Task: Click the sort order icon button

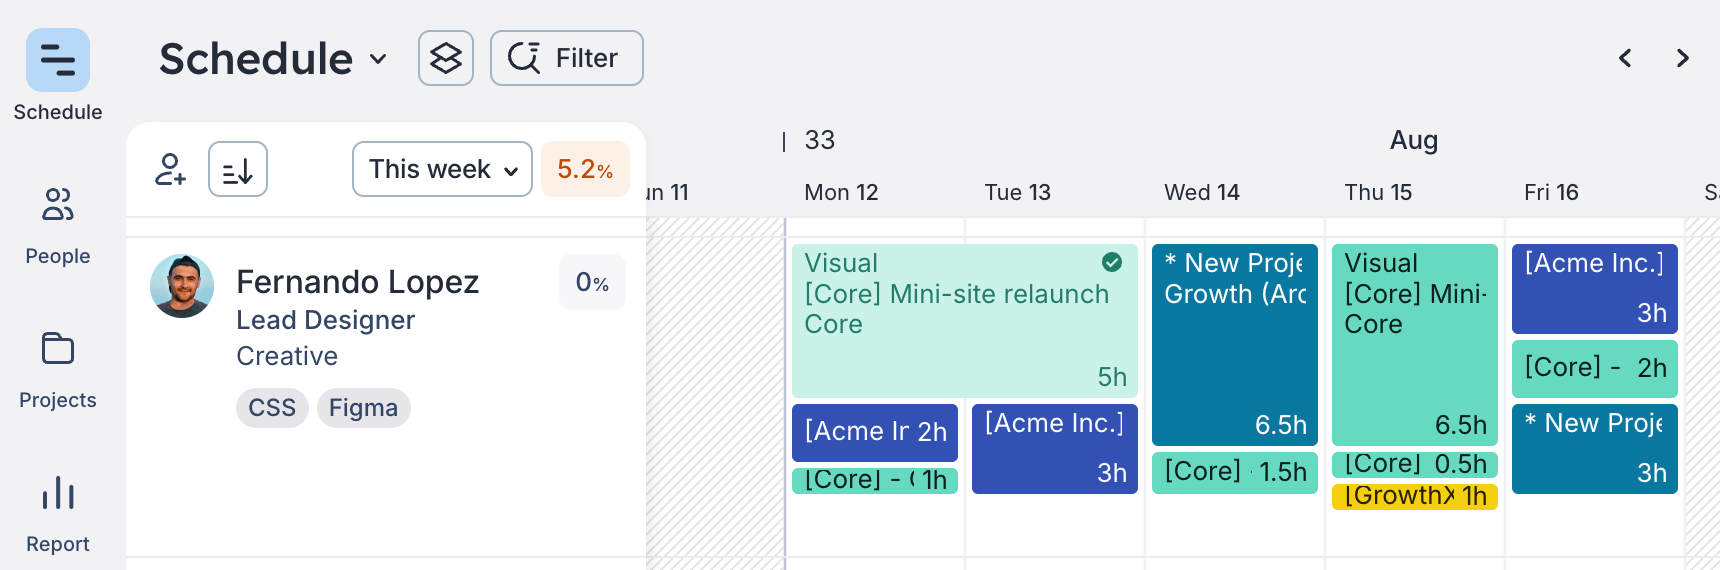Action: 238,169
